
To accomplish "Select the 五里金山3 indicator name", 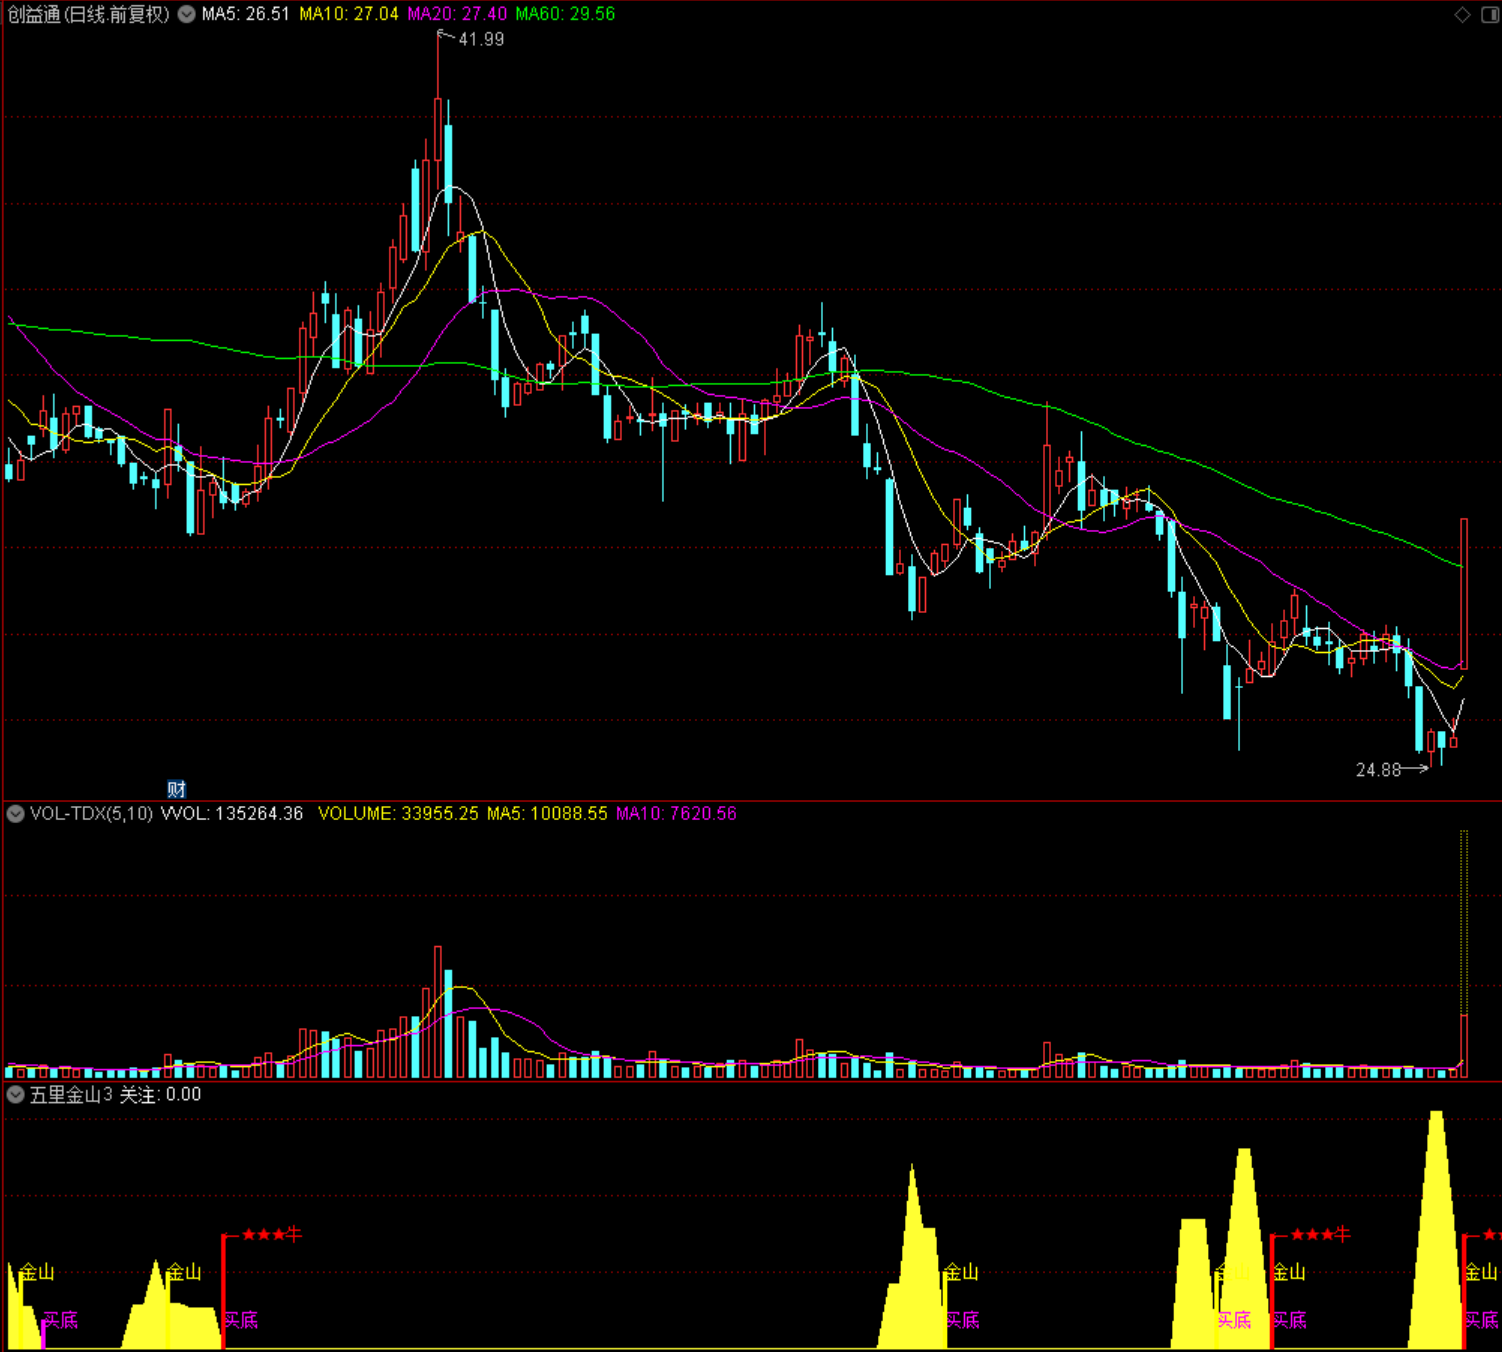I will pyautogui.click(x=71, y=1095).
